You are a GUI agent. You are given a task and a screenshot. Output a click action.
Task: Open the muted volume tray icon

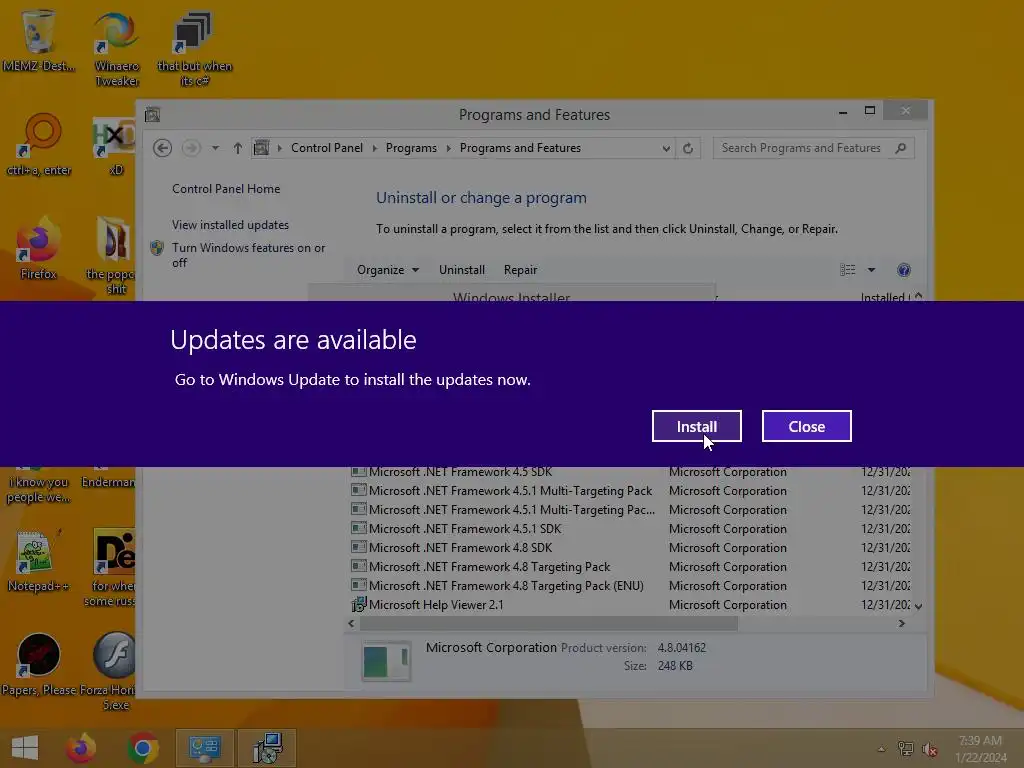coord(929,748)
